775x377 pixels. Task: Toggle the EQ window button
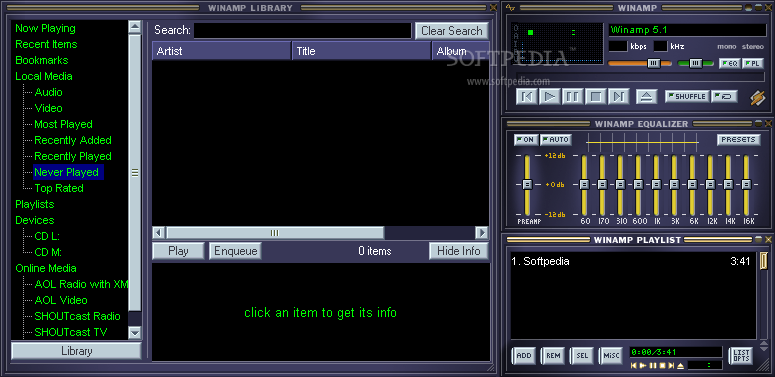pyautogui.click(x=730, y=63)
